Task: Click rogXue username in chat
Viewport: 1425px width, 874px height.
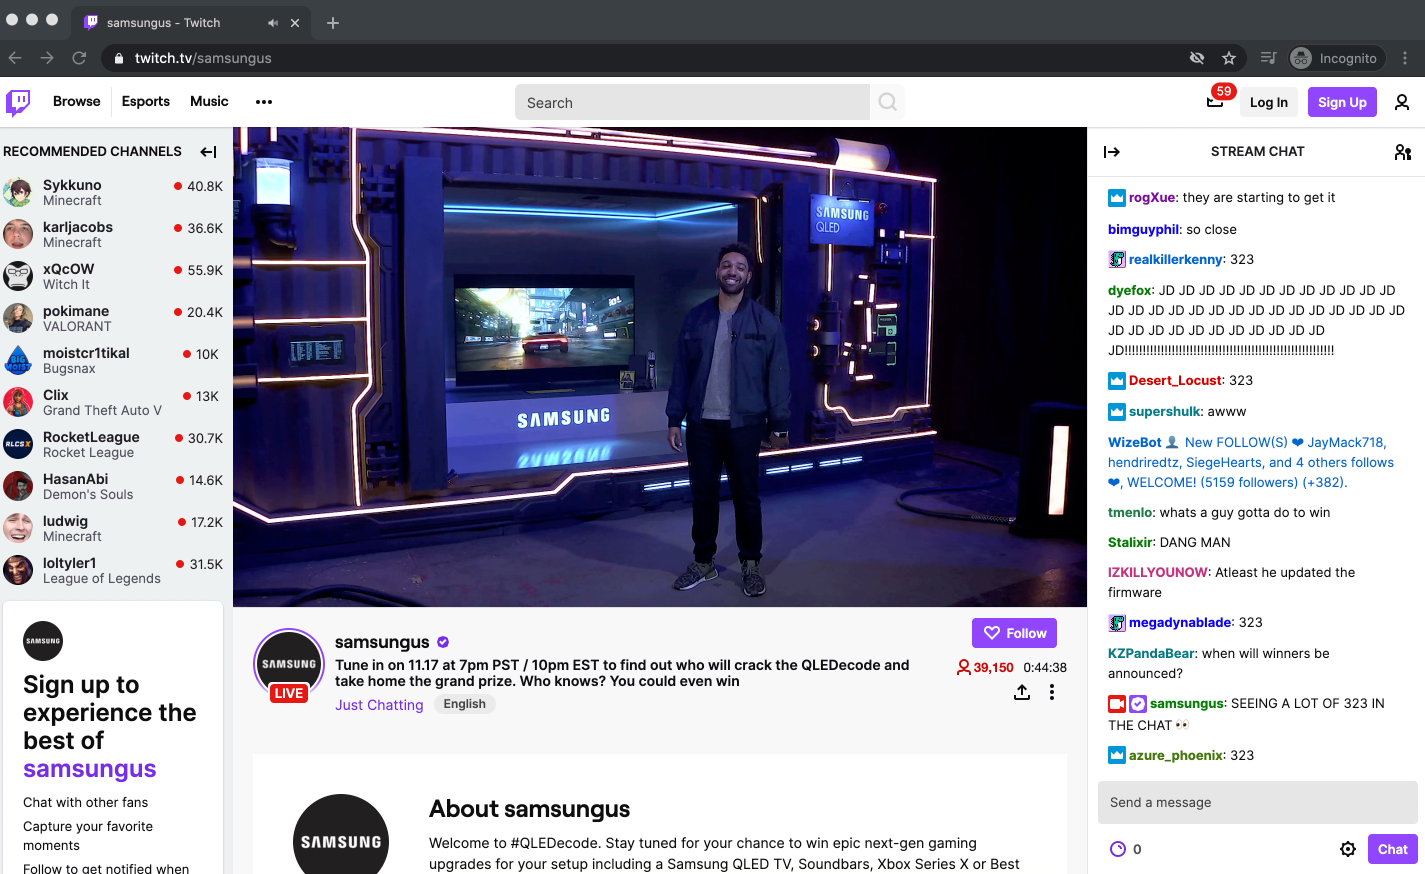Action: coord(1152,197)
